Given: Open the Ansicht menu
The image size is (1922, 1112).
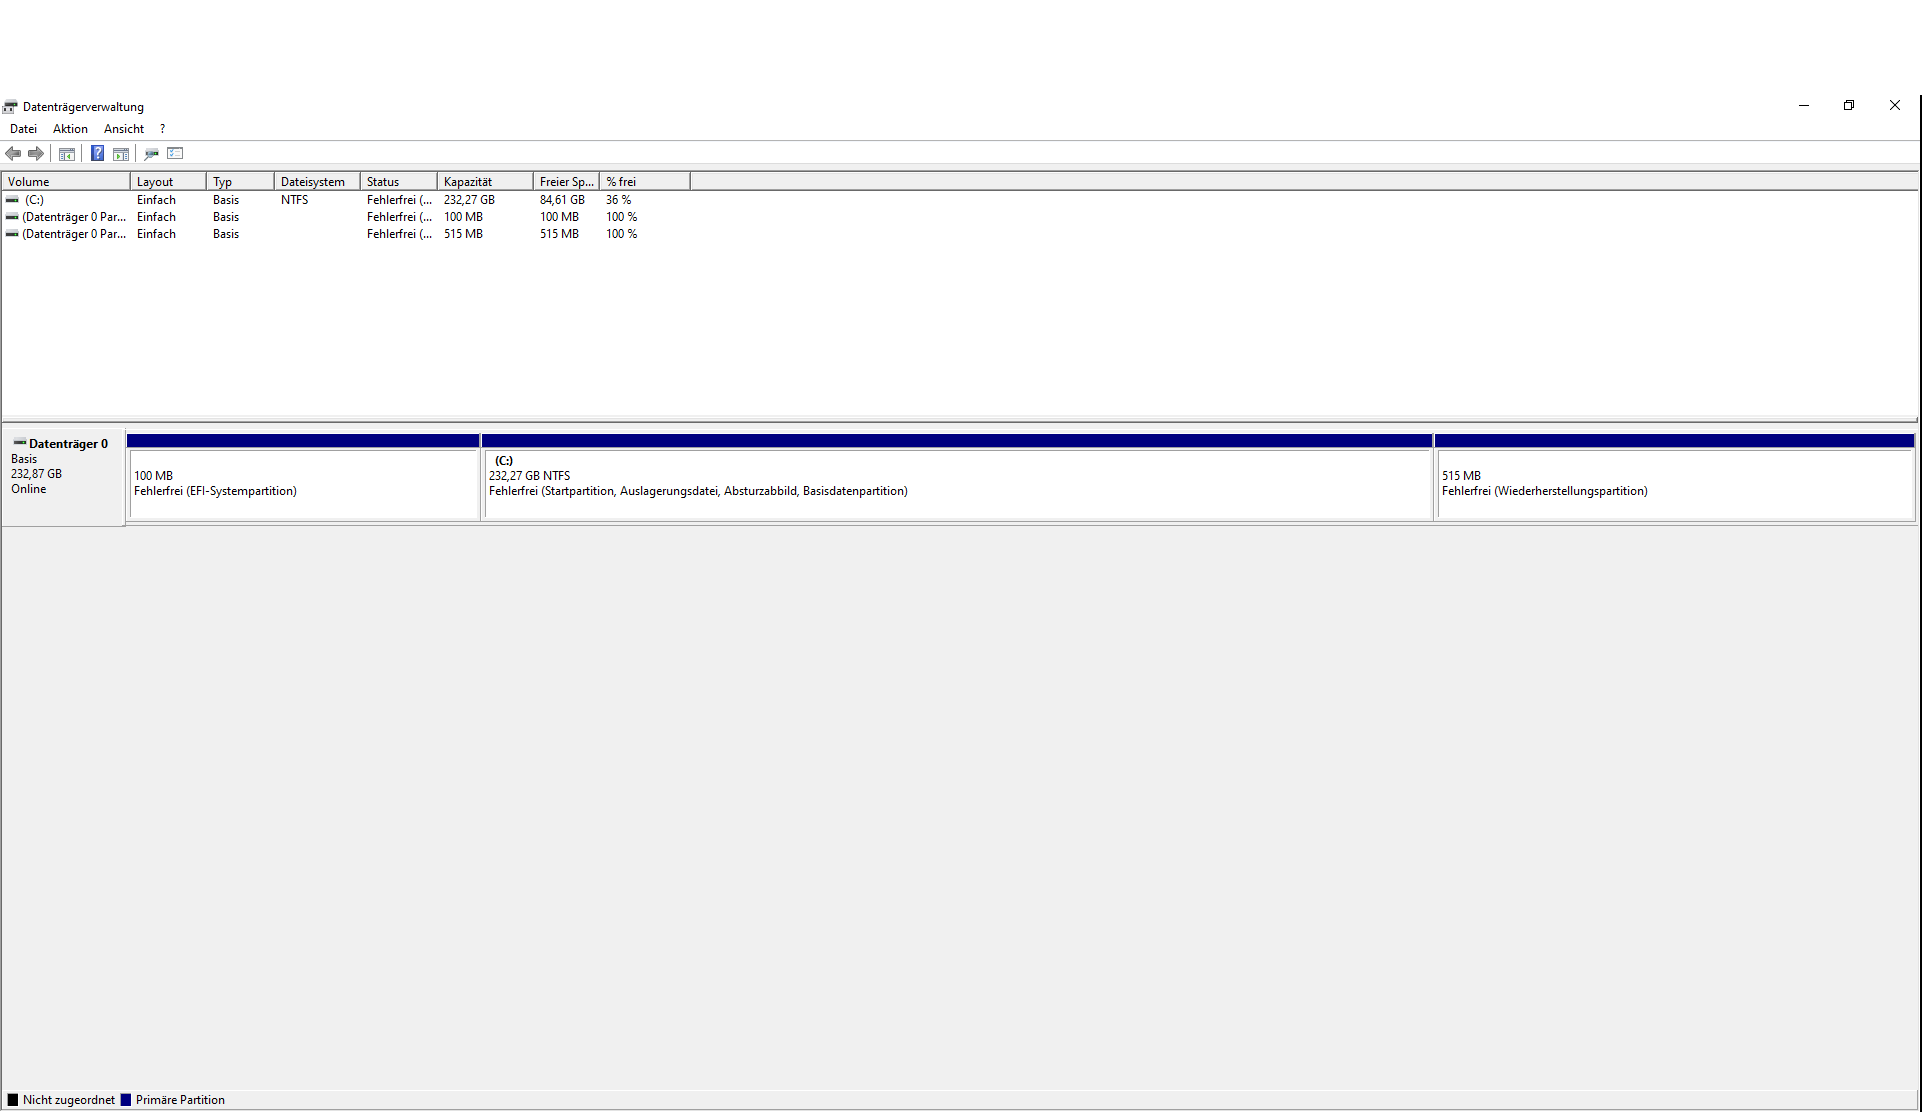Looking at the screenshot, I should click(x=124, y=129).
